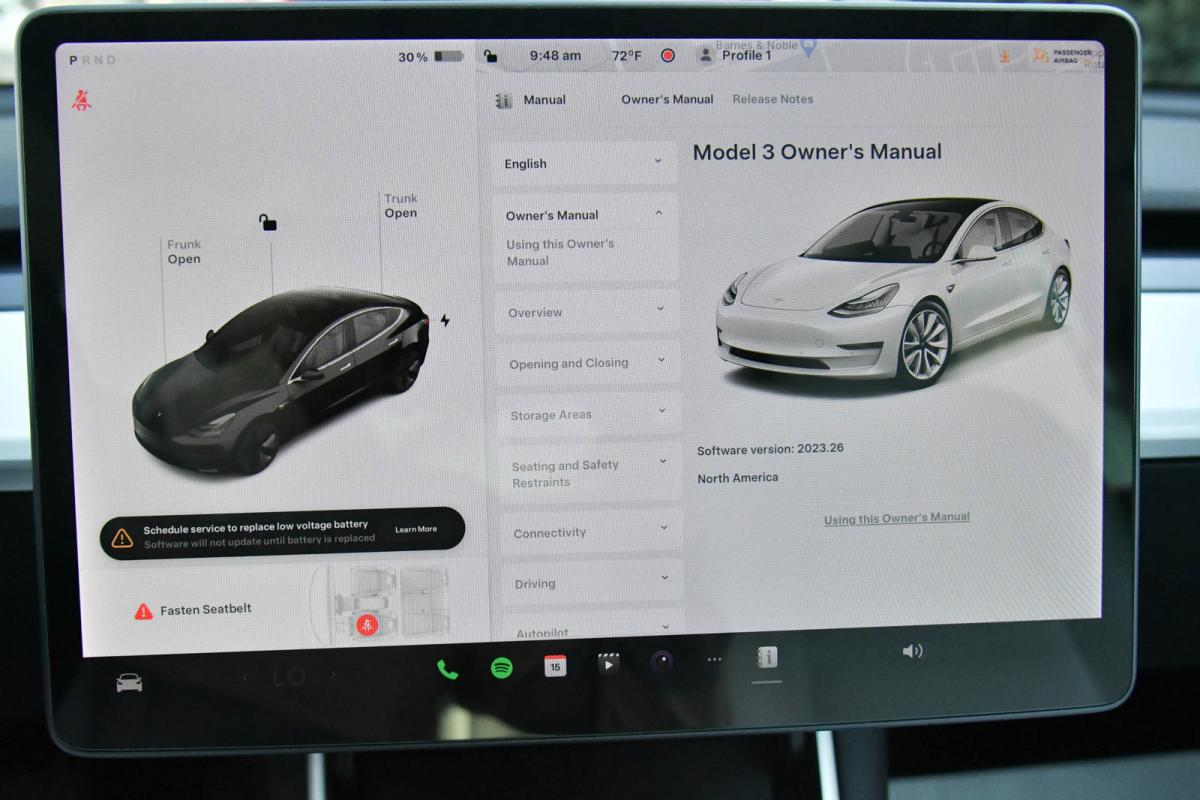Expand the Overview section

tap(585, 312)
